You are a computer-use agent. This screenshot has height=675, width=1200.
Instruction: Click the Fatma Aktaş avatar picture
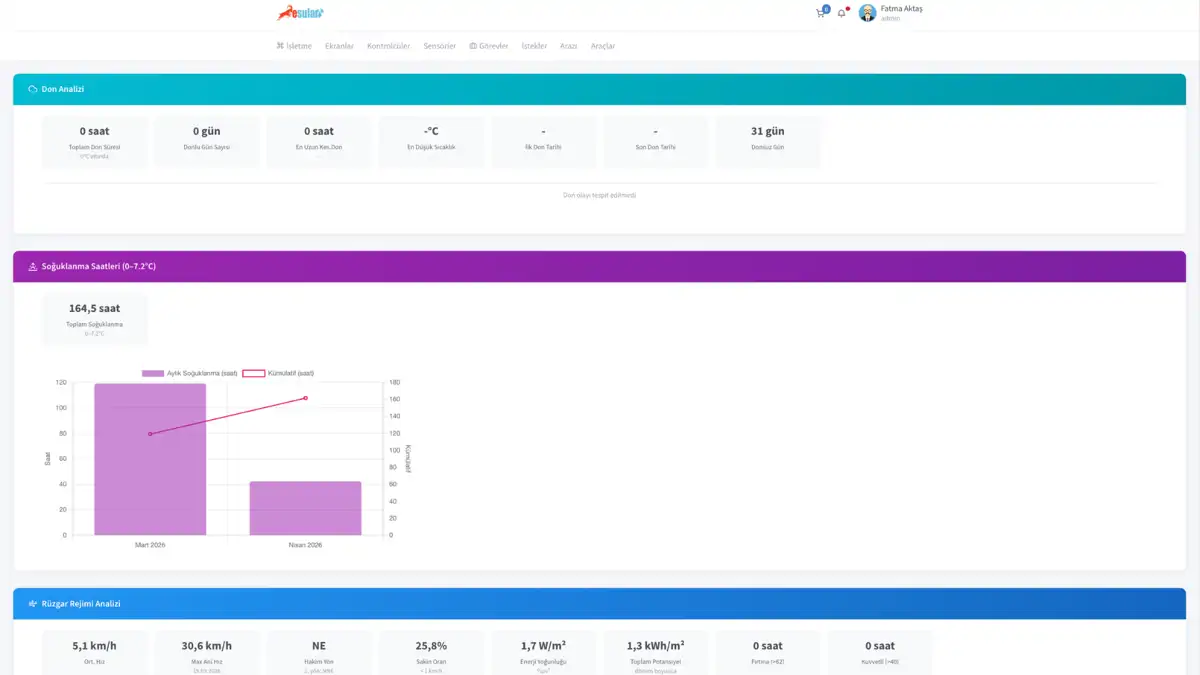pyautogui.click(x=867, y=13)
